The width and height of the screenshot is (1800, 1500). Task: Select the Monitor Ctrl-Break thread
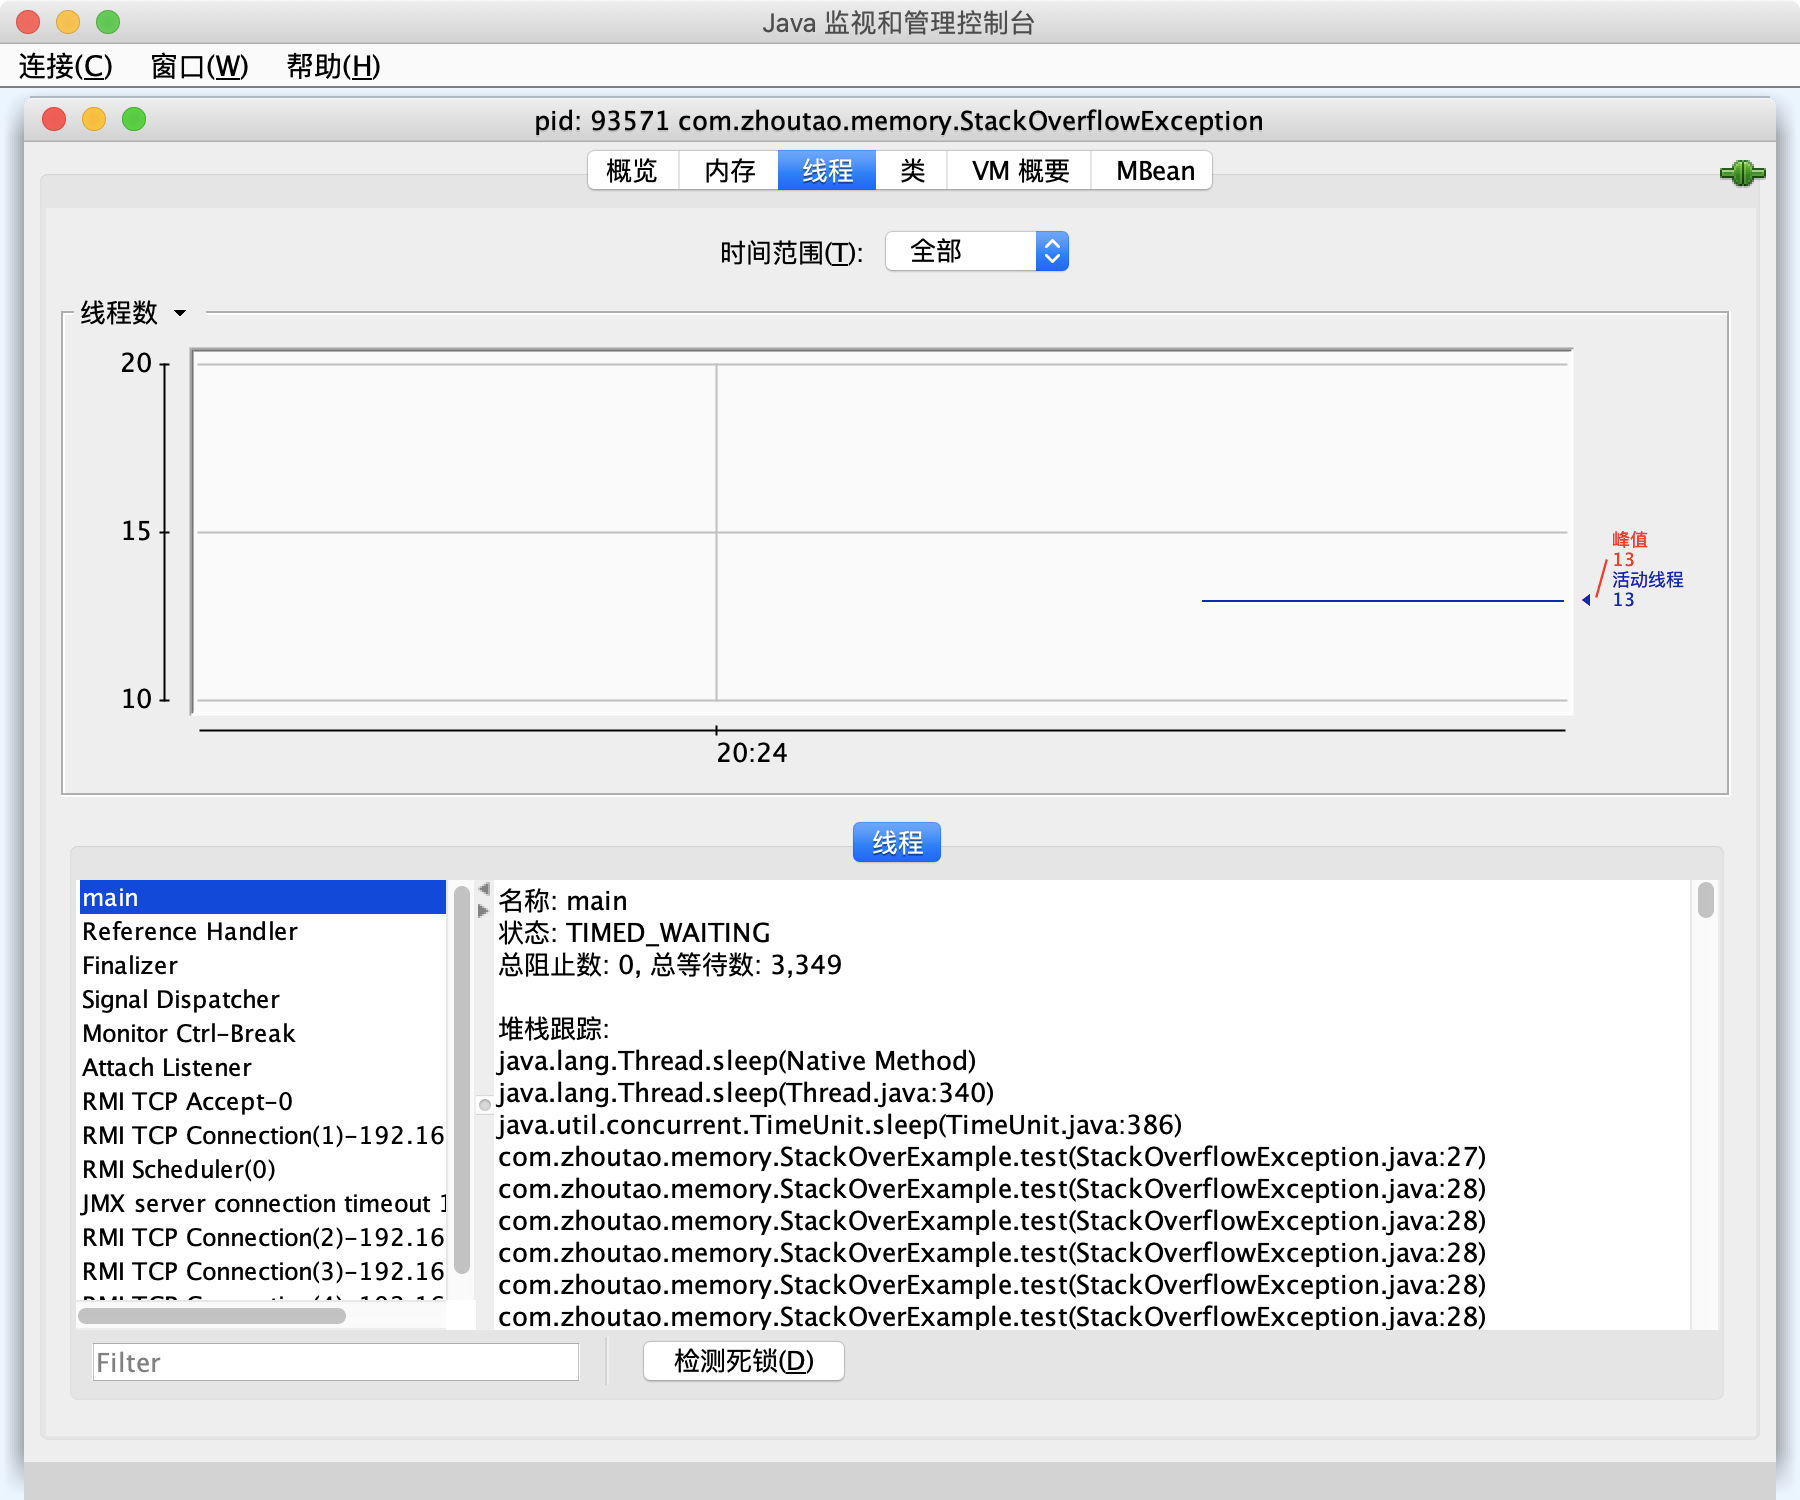click(262, 1033)
